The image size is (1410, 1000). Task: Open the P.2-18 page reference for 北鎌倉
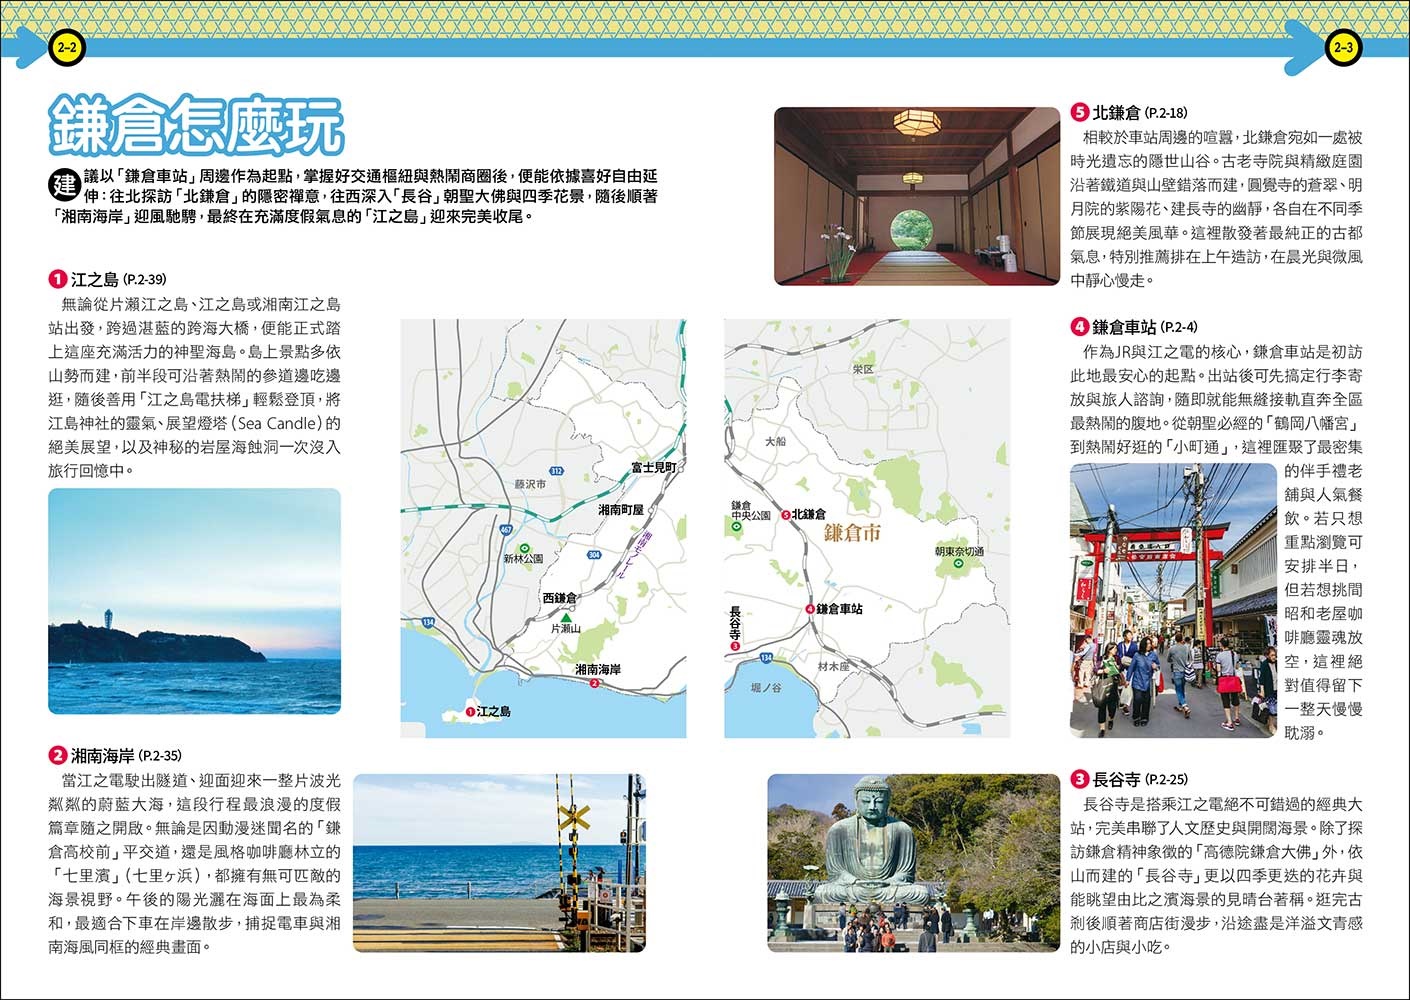pyautogui.click(x=1166, y=113)
